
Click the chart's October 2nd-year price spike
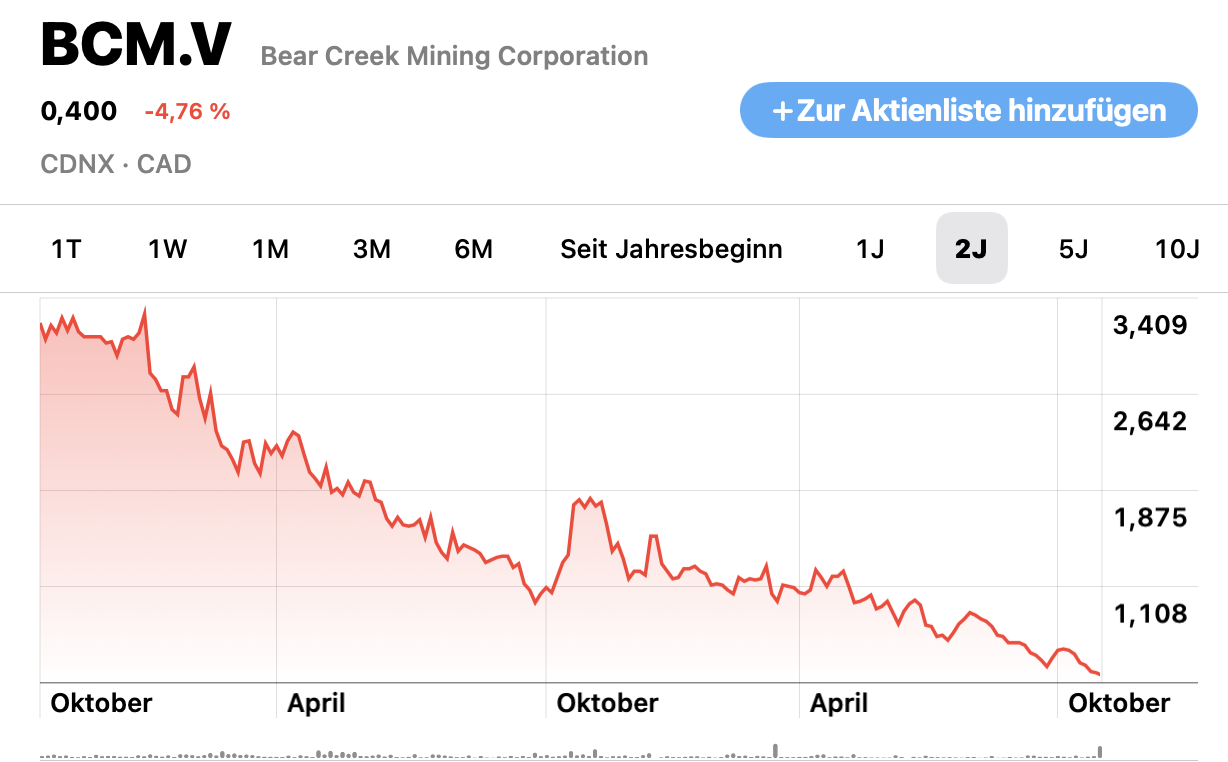tap(590, 499)
